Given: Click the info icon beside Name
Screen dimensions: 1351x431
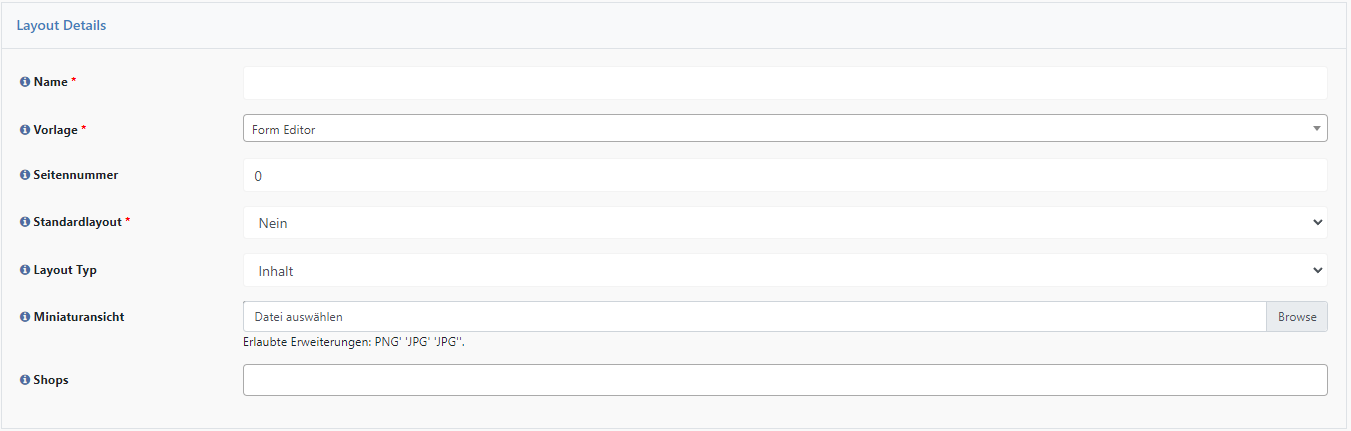Looking at the screenshot, I should click(x=25, y=82).
